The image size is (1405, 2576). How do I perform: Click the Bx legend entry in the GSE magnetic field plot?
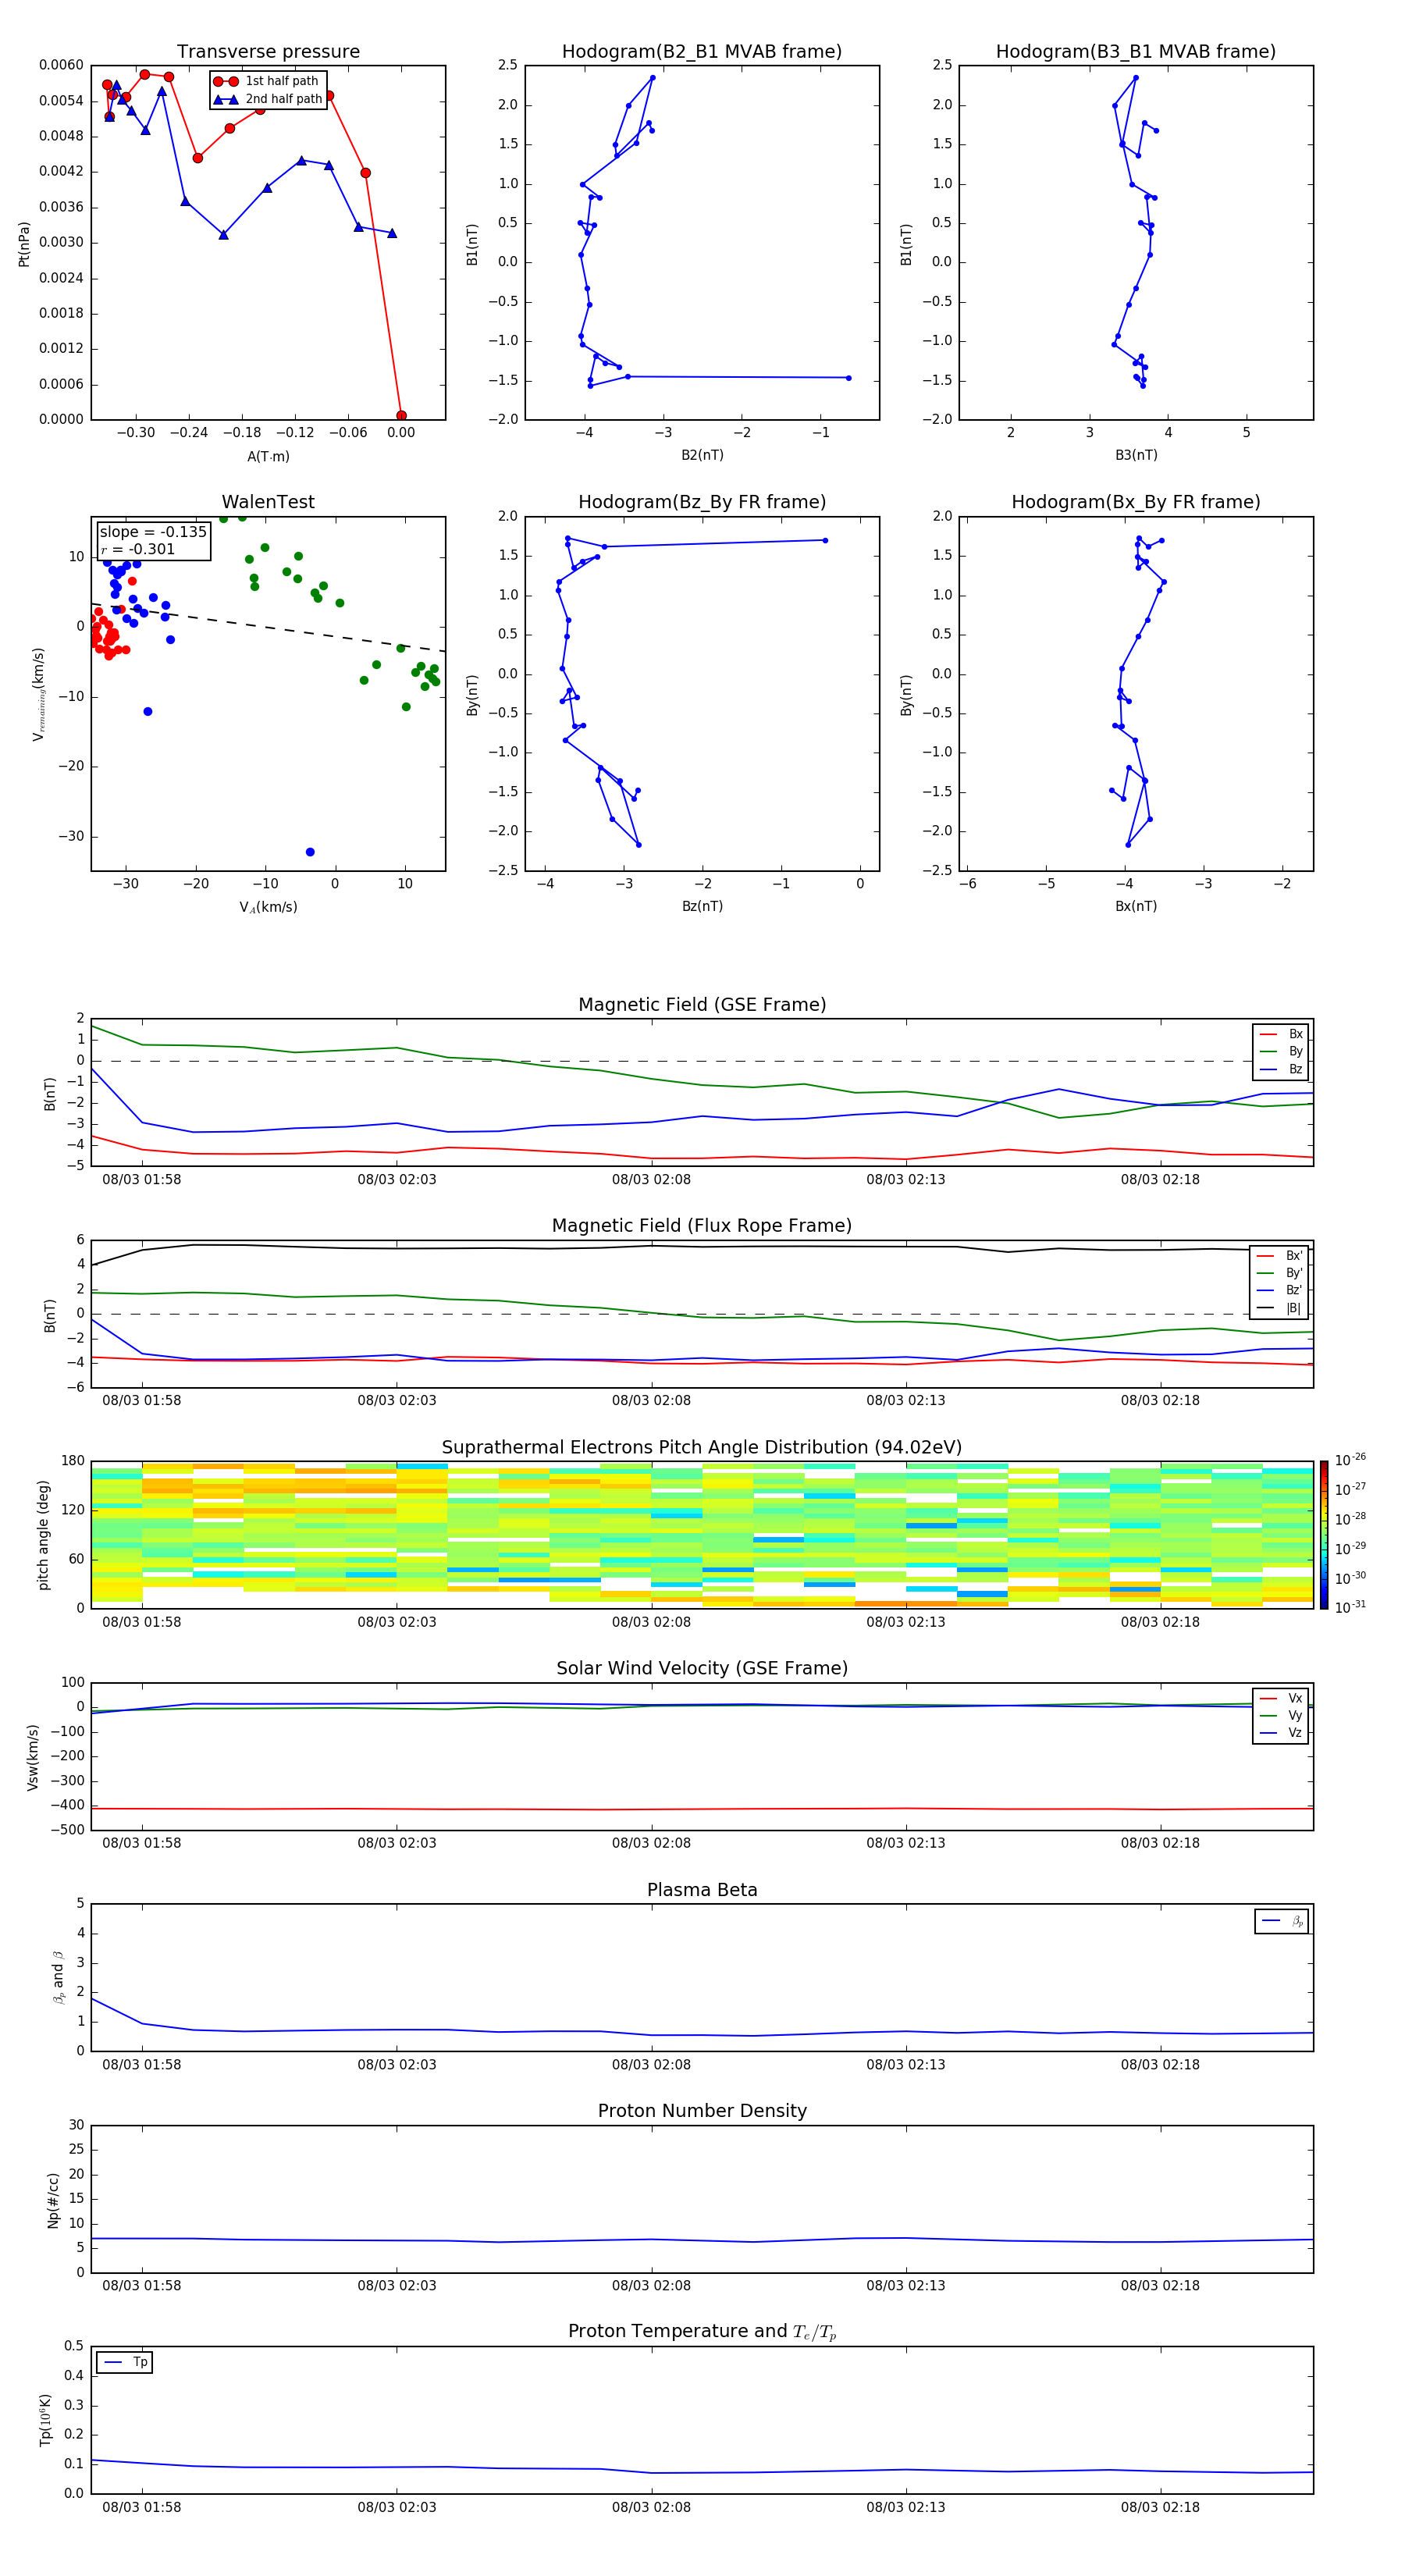click(x=1281, y=1034)
